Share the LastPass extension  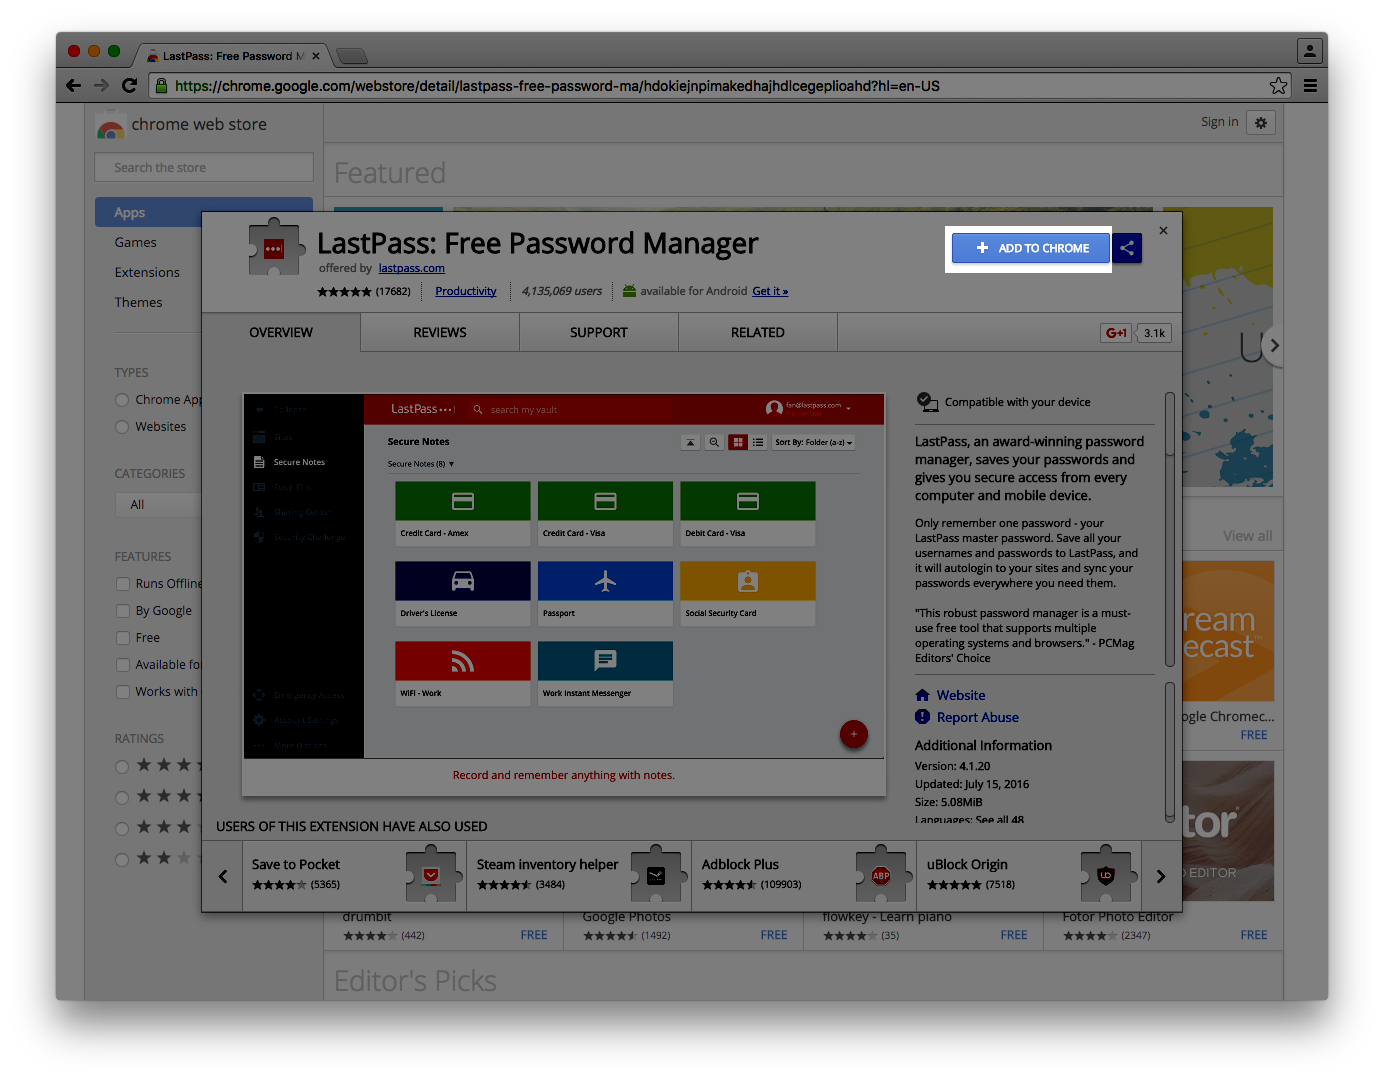1127,248
